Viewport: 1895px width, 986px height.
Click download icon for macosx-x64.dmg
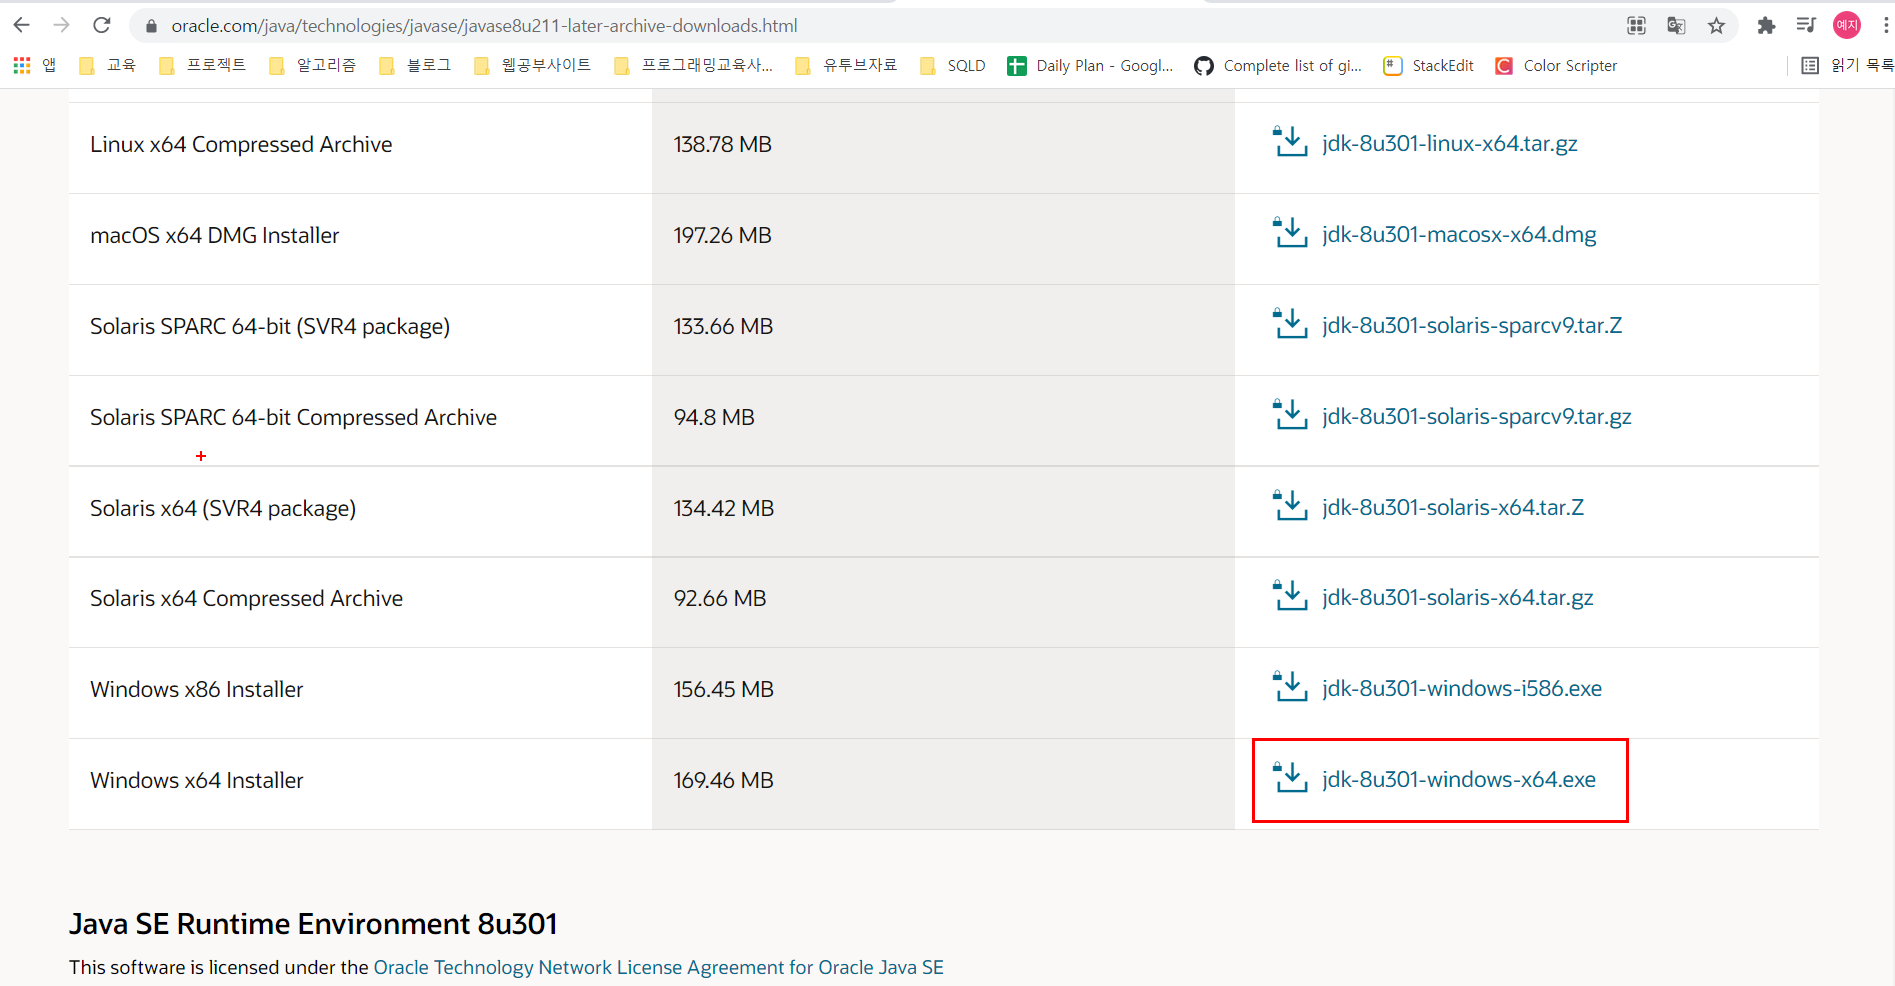1290,232
